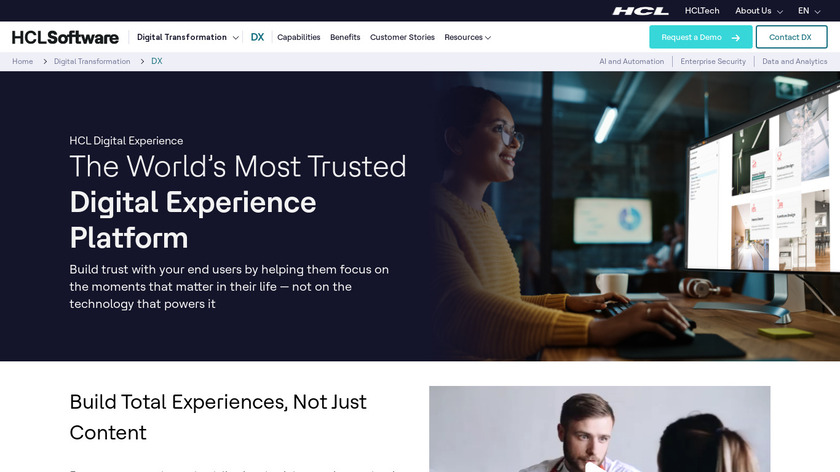Viewport: 840px width, 472px height.
Task: Select the Benefits nav item
Action: click(x=345, y=37)
